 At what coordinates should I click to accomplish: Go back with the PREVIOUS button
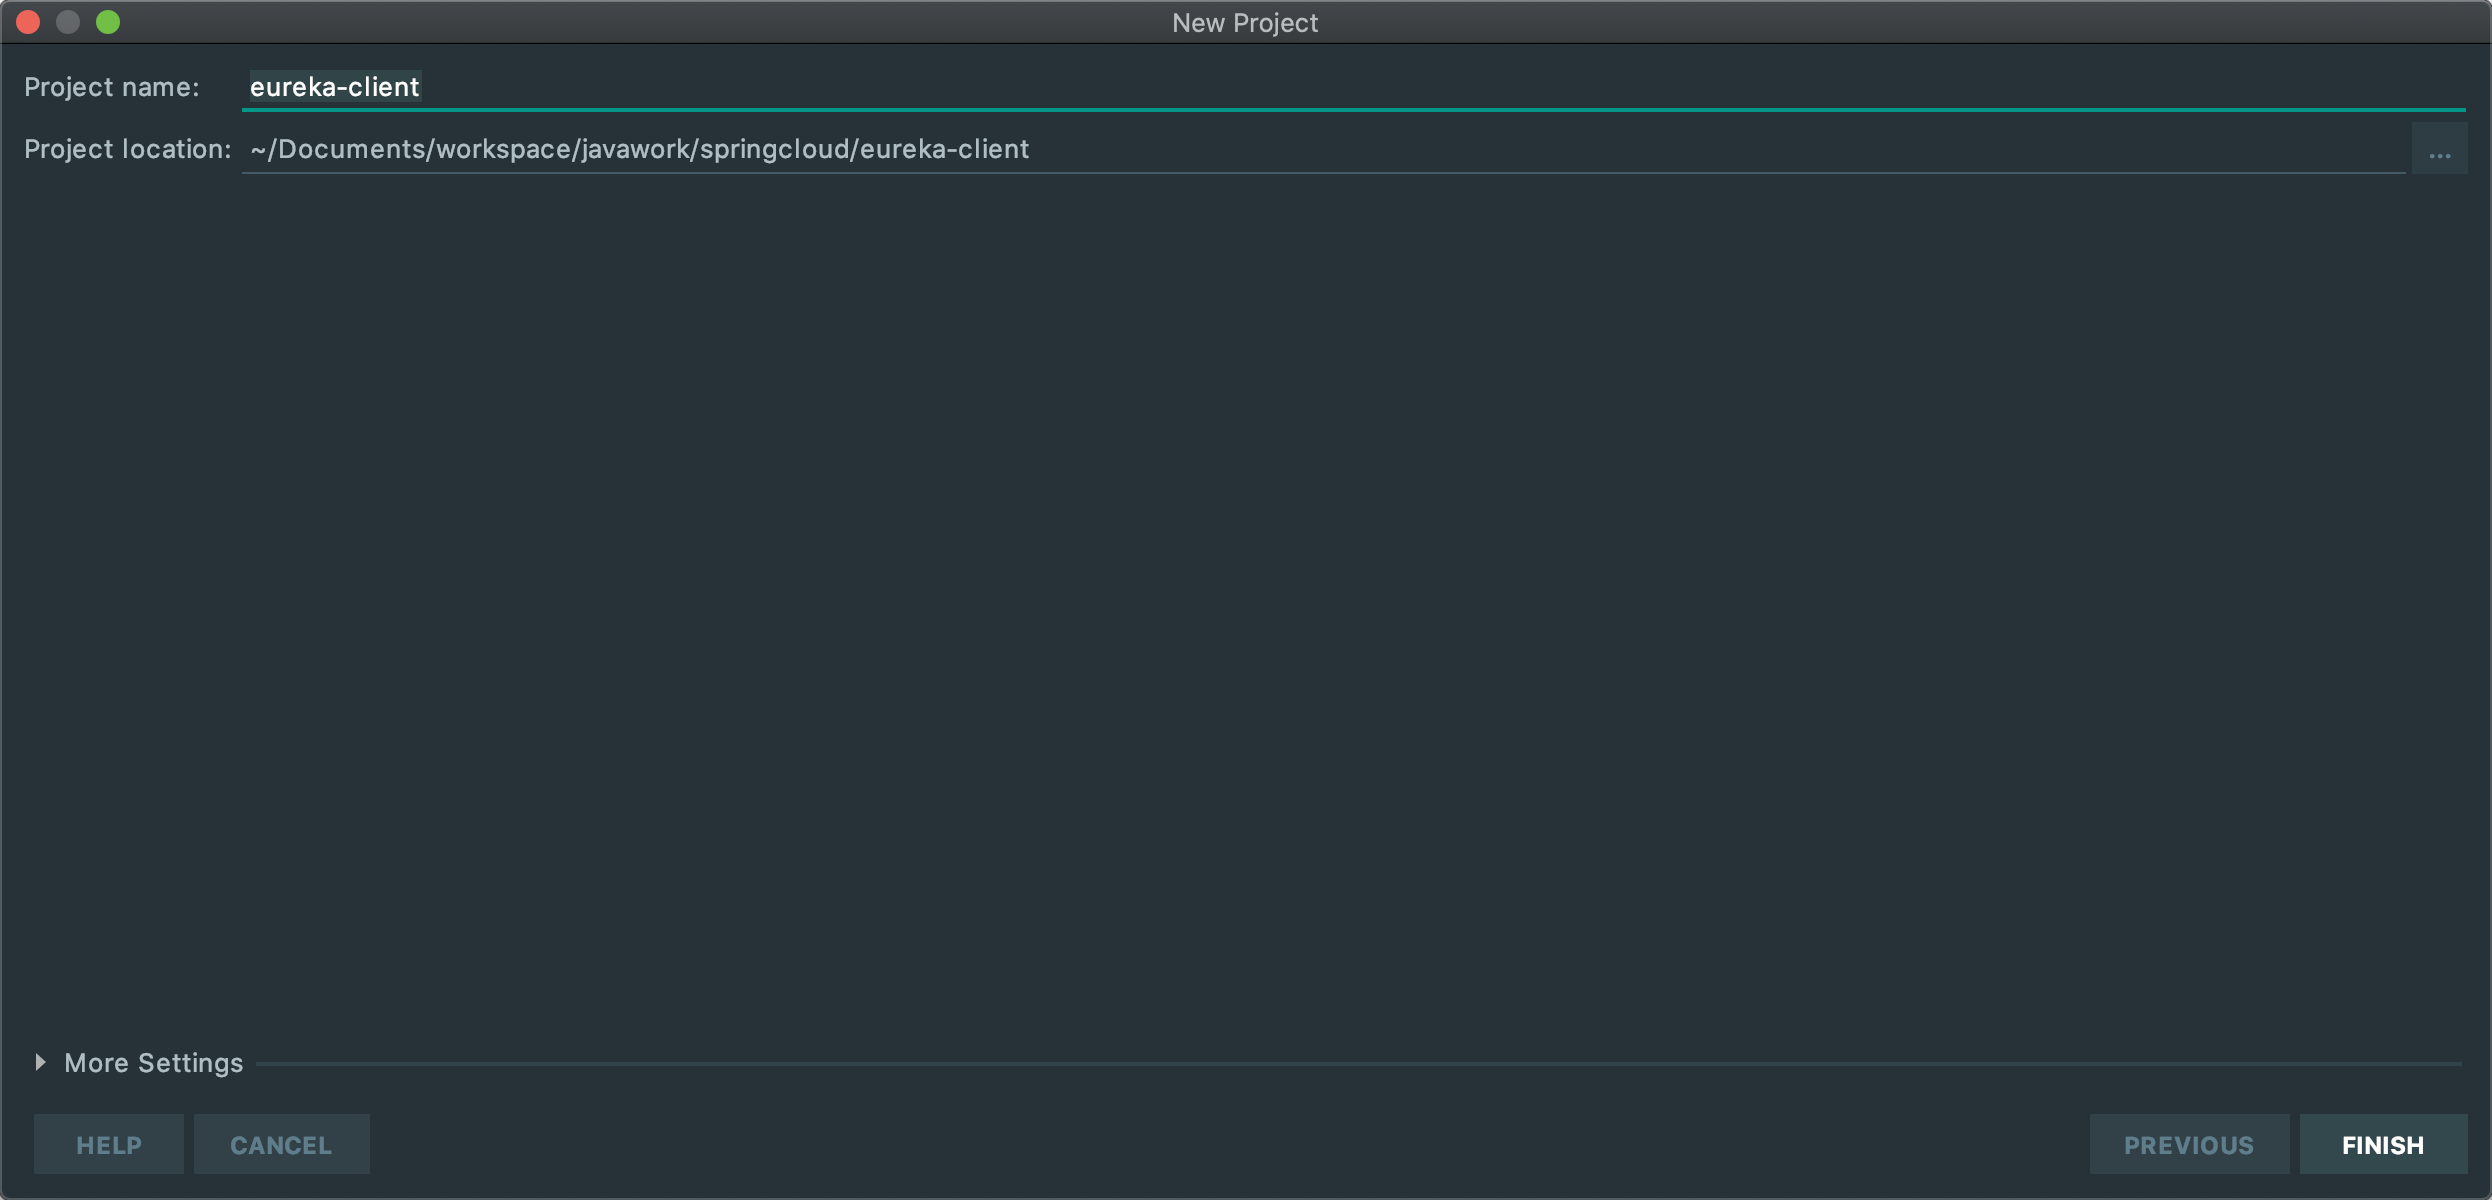2188,1145
